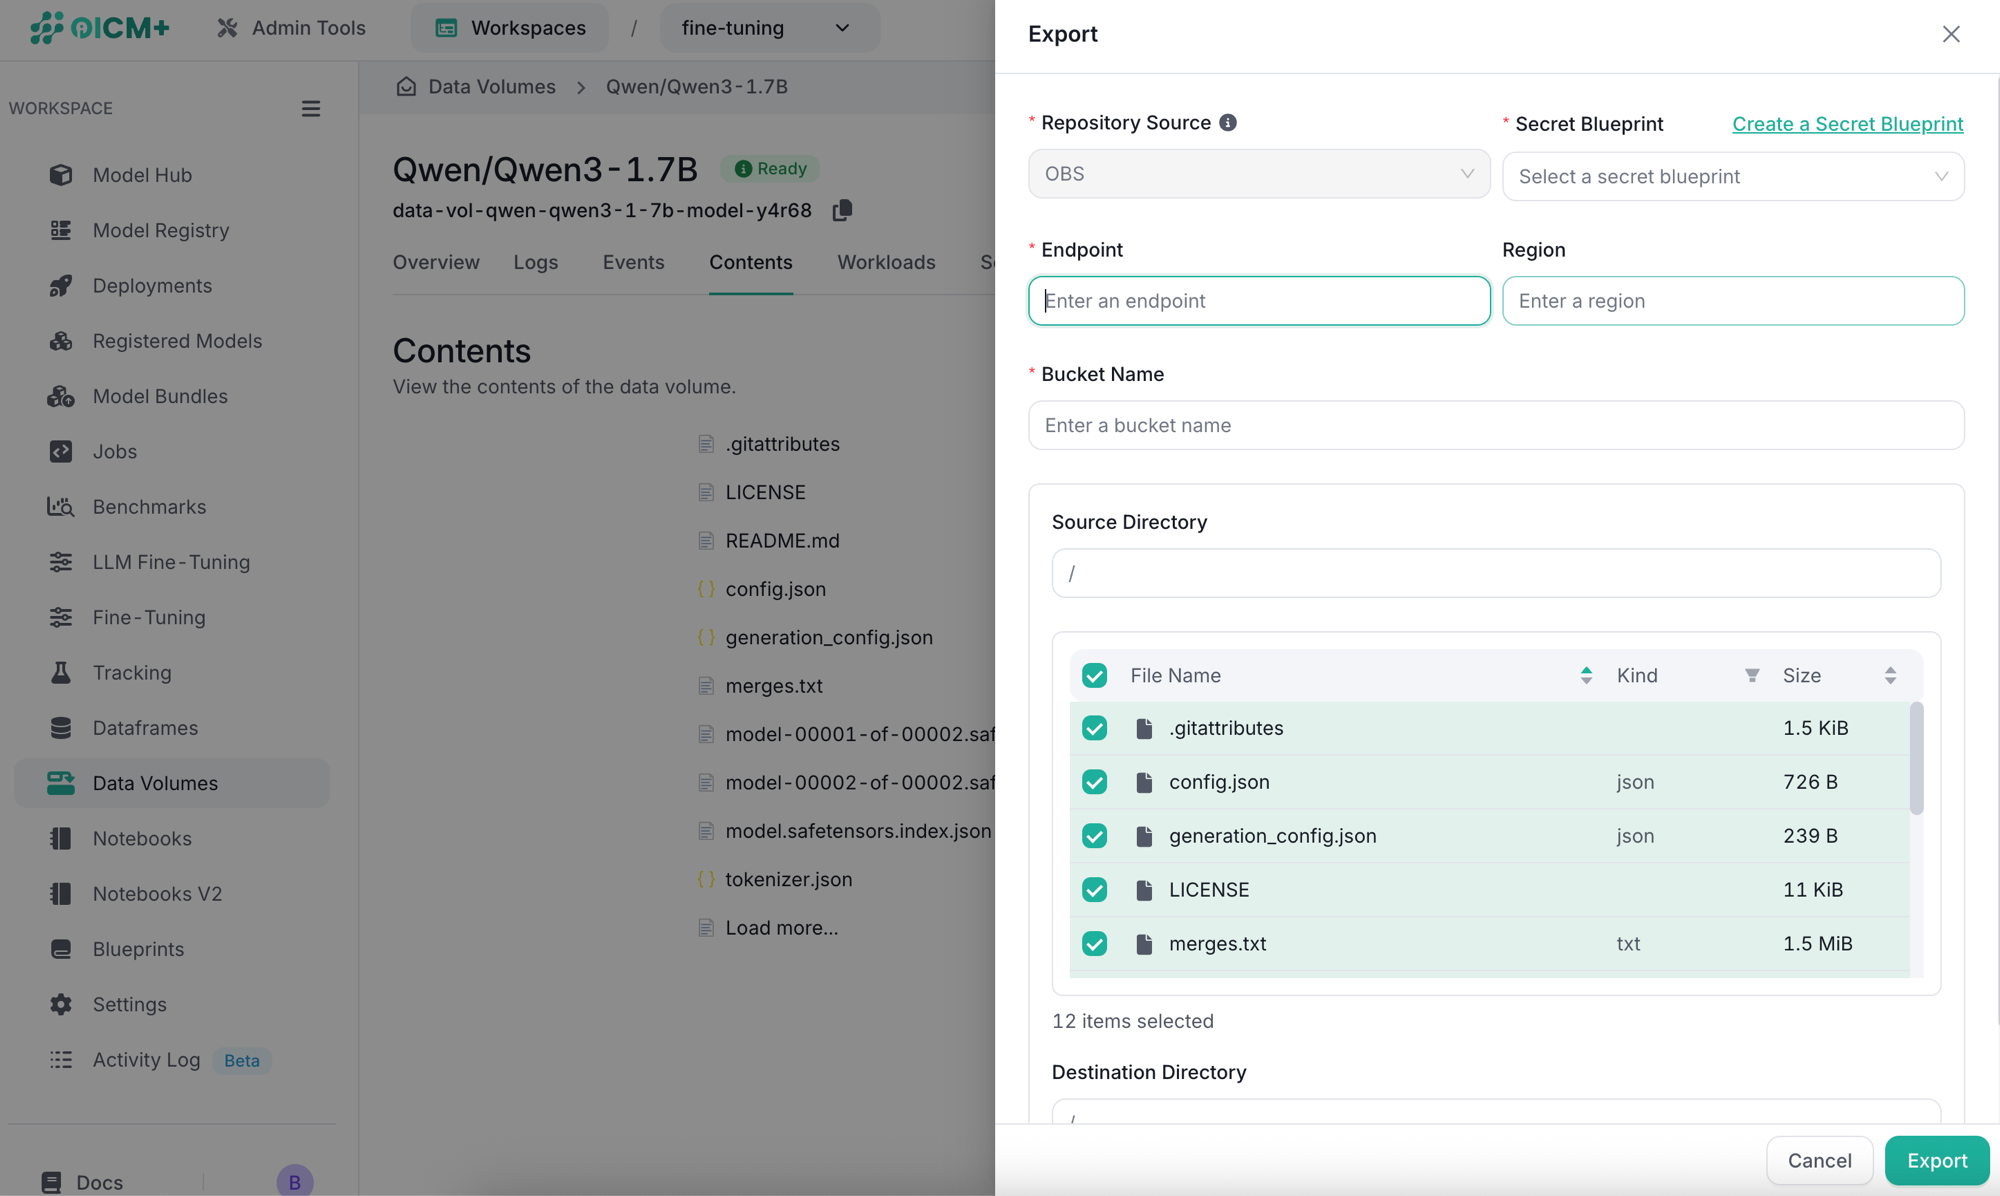Click the Enter a region field
This screenshot has width=2000, height=1196.
pos(1733,301)
